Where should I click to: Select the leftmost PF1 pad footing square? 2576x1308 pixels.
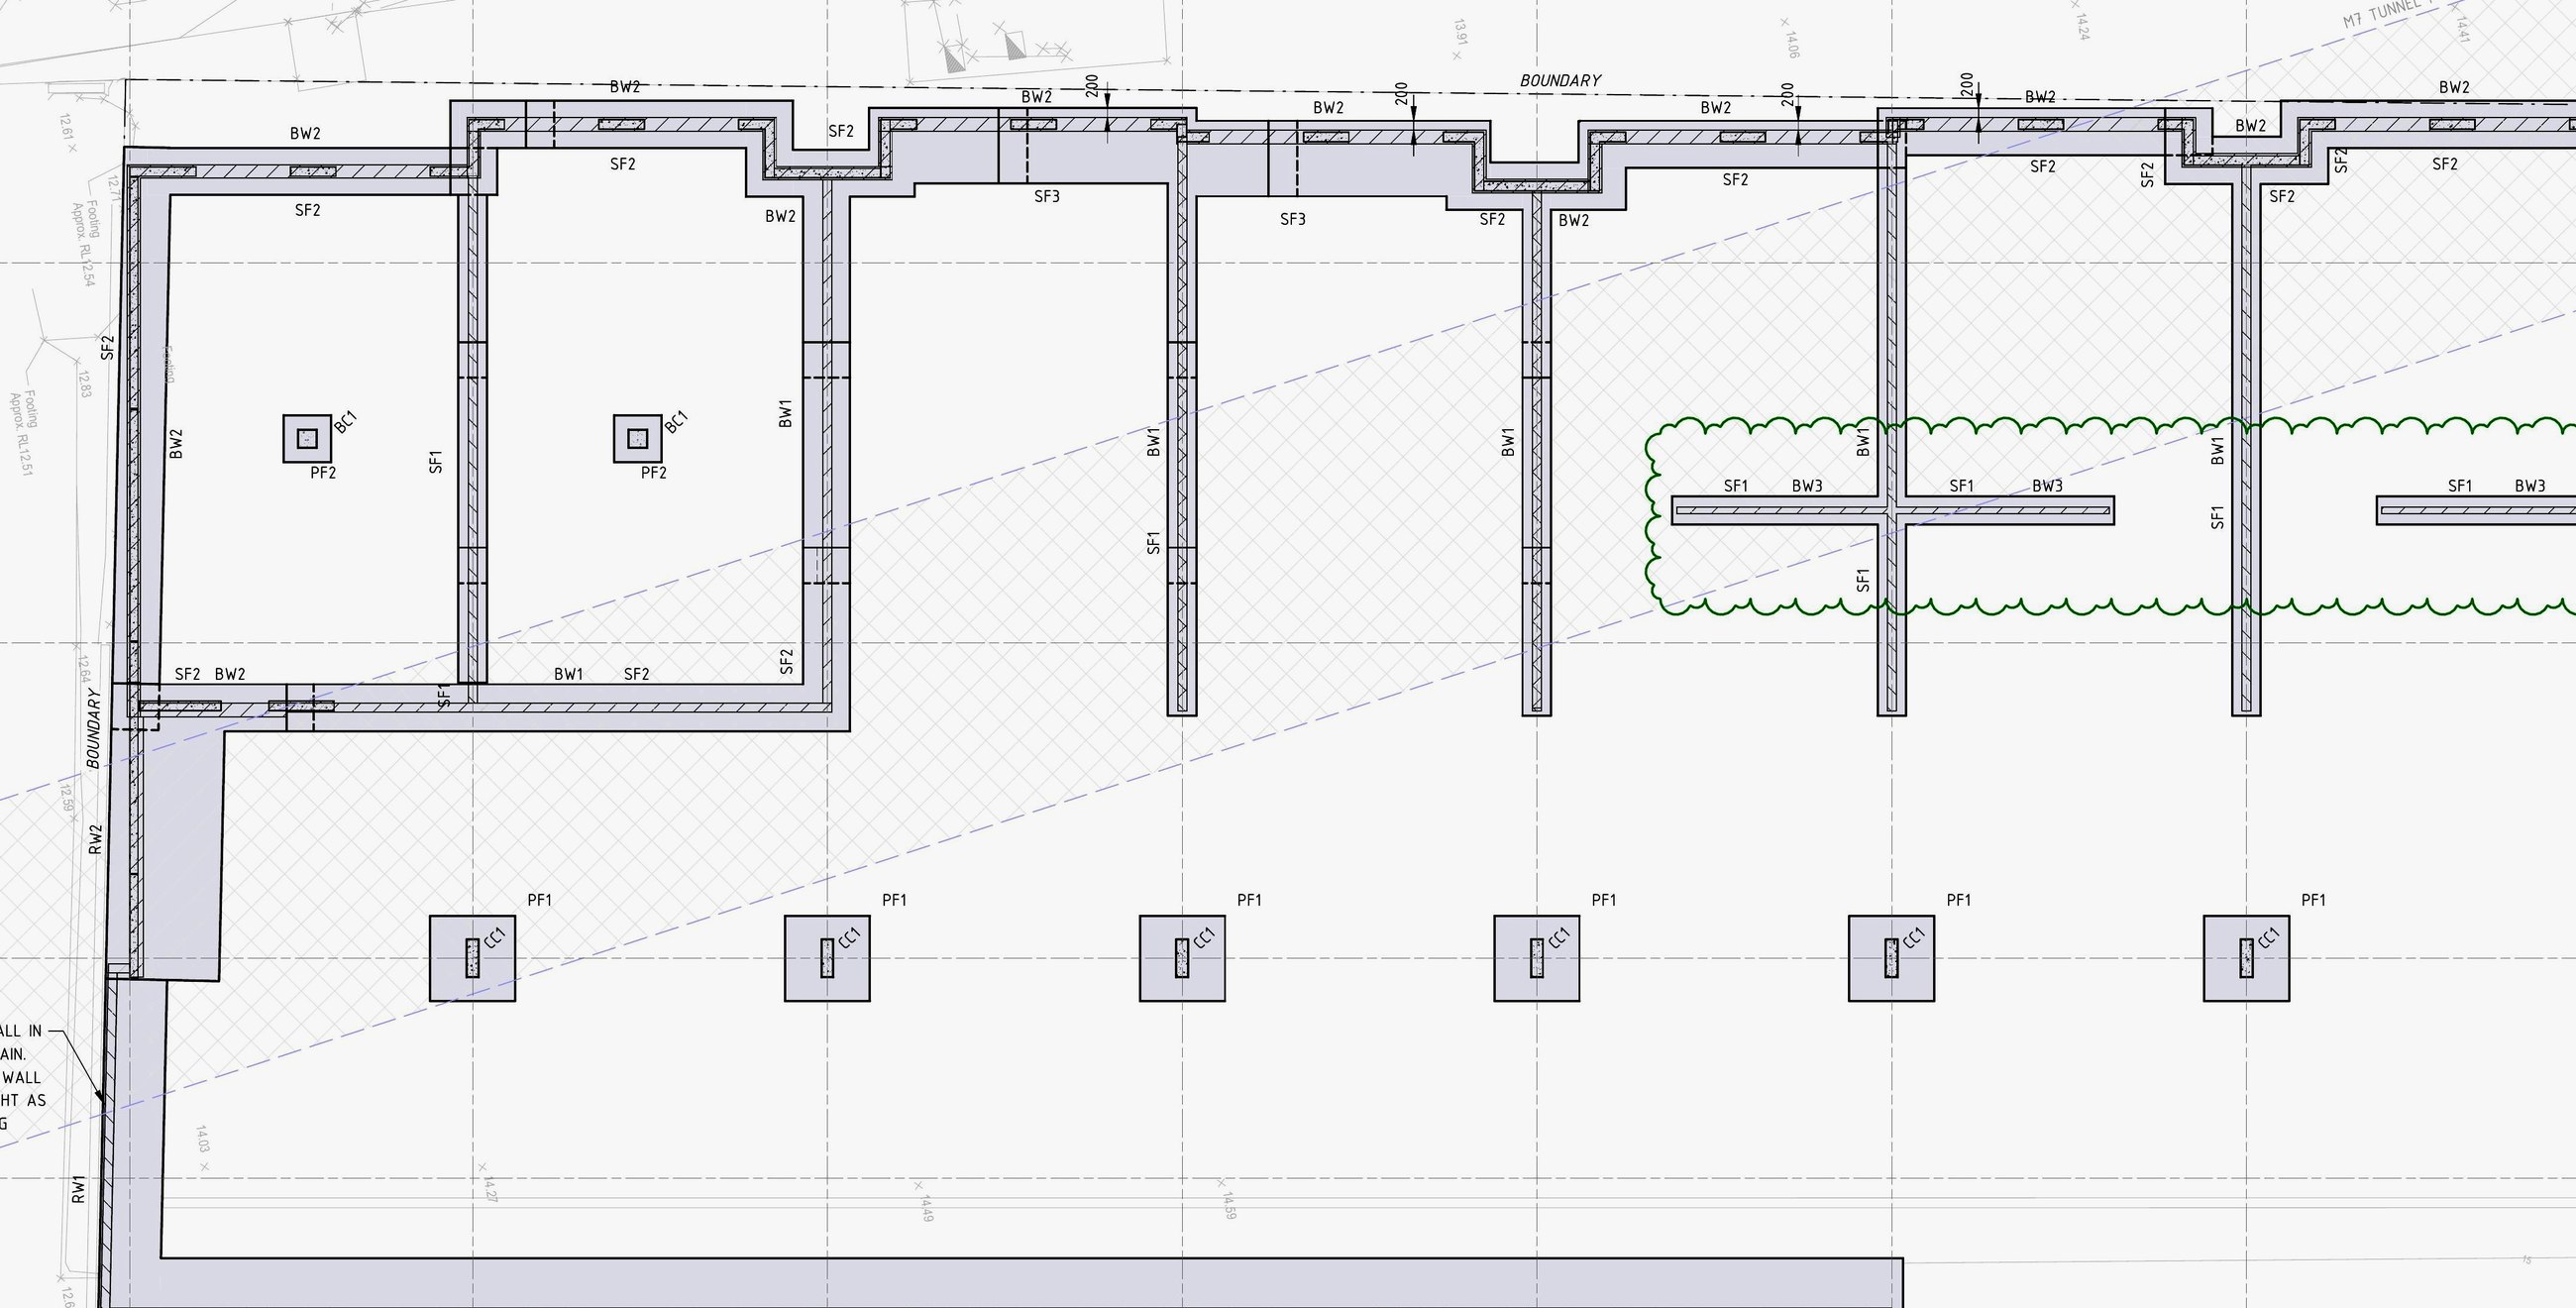tap(472, 958)
